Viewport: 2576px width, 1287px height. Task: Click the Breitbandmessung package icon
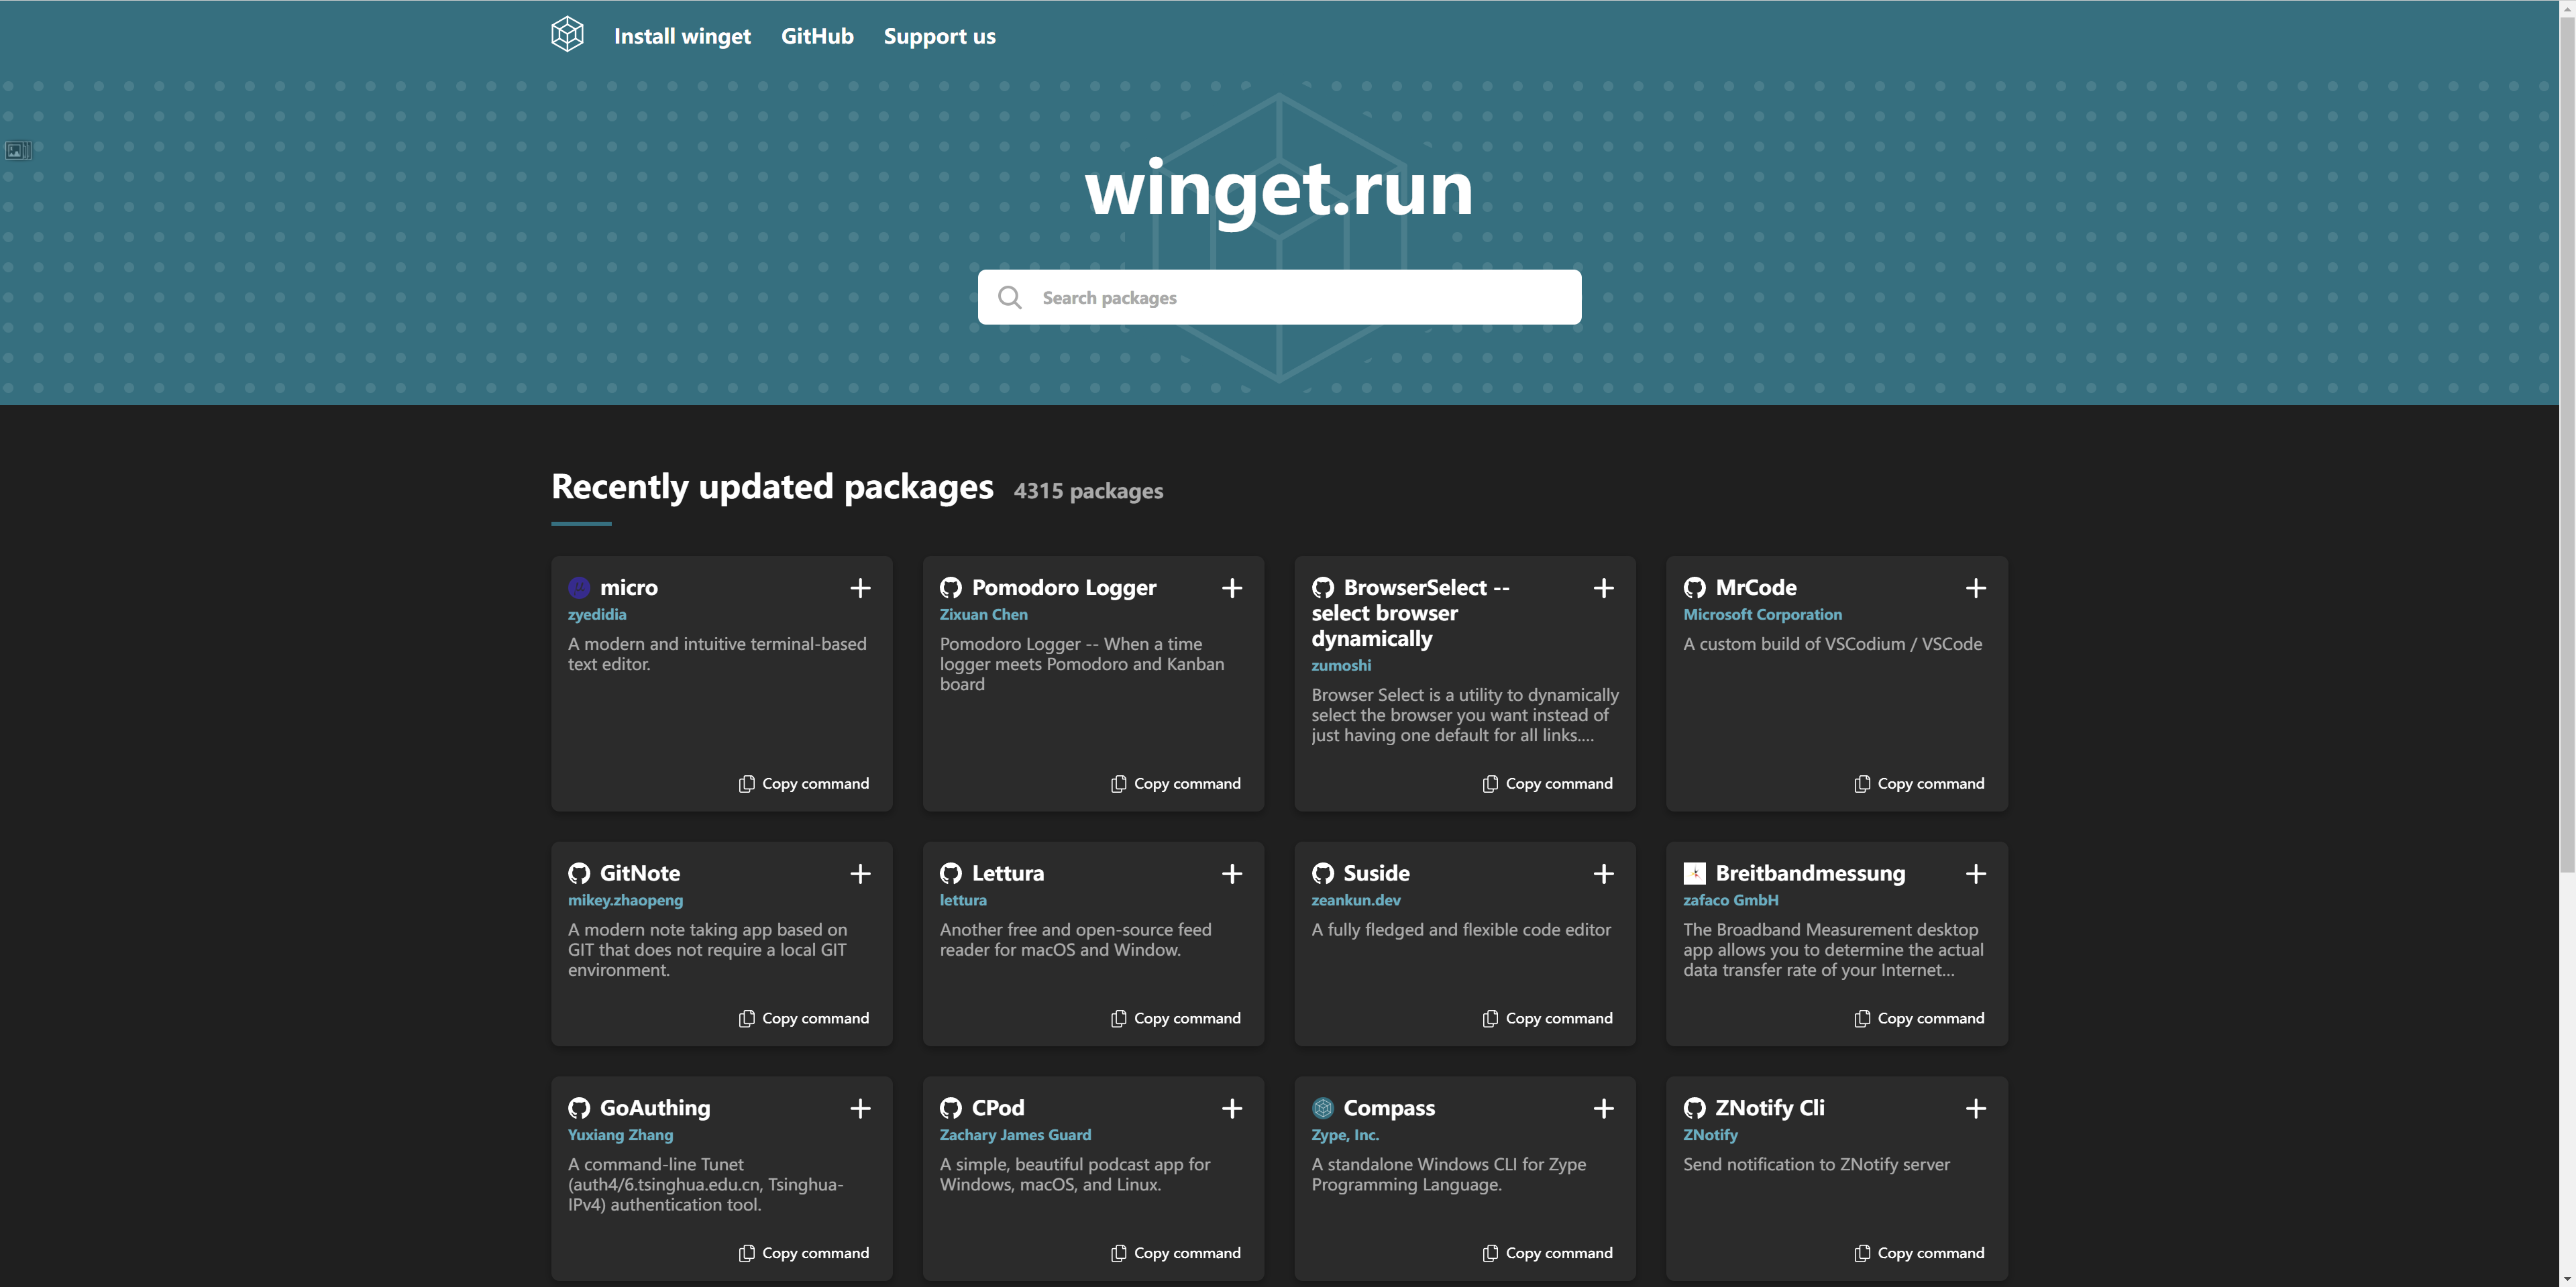pyautogui.click(x=1694, y=873)
